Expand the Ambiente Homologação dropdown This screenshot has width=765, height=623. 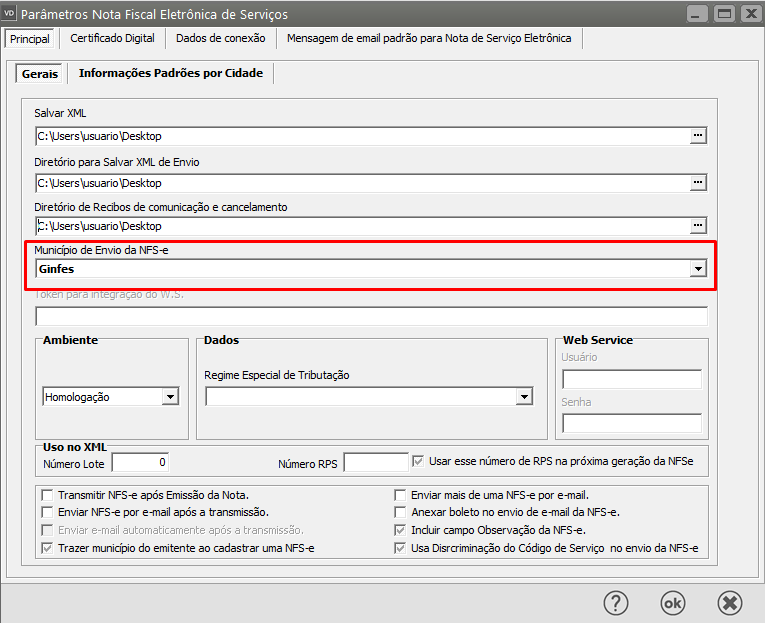click(170, 397)
